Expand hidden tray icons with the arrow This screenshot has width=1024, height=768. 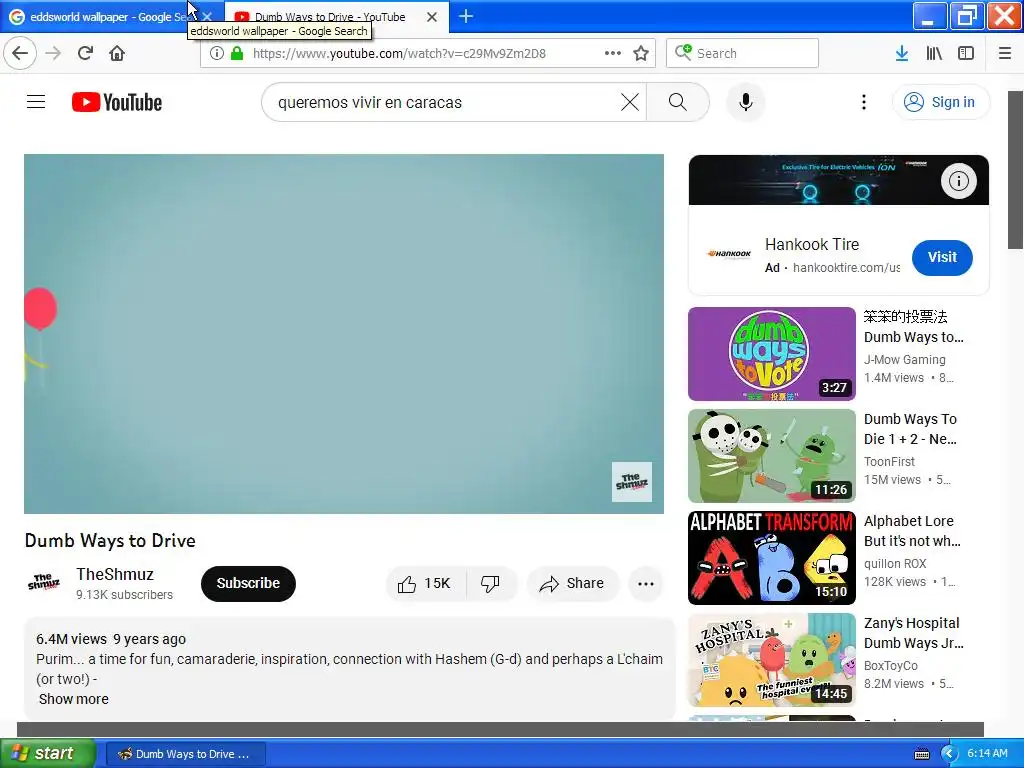[x=948, y=754]
